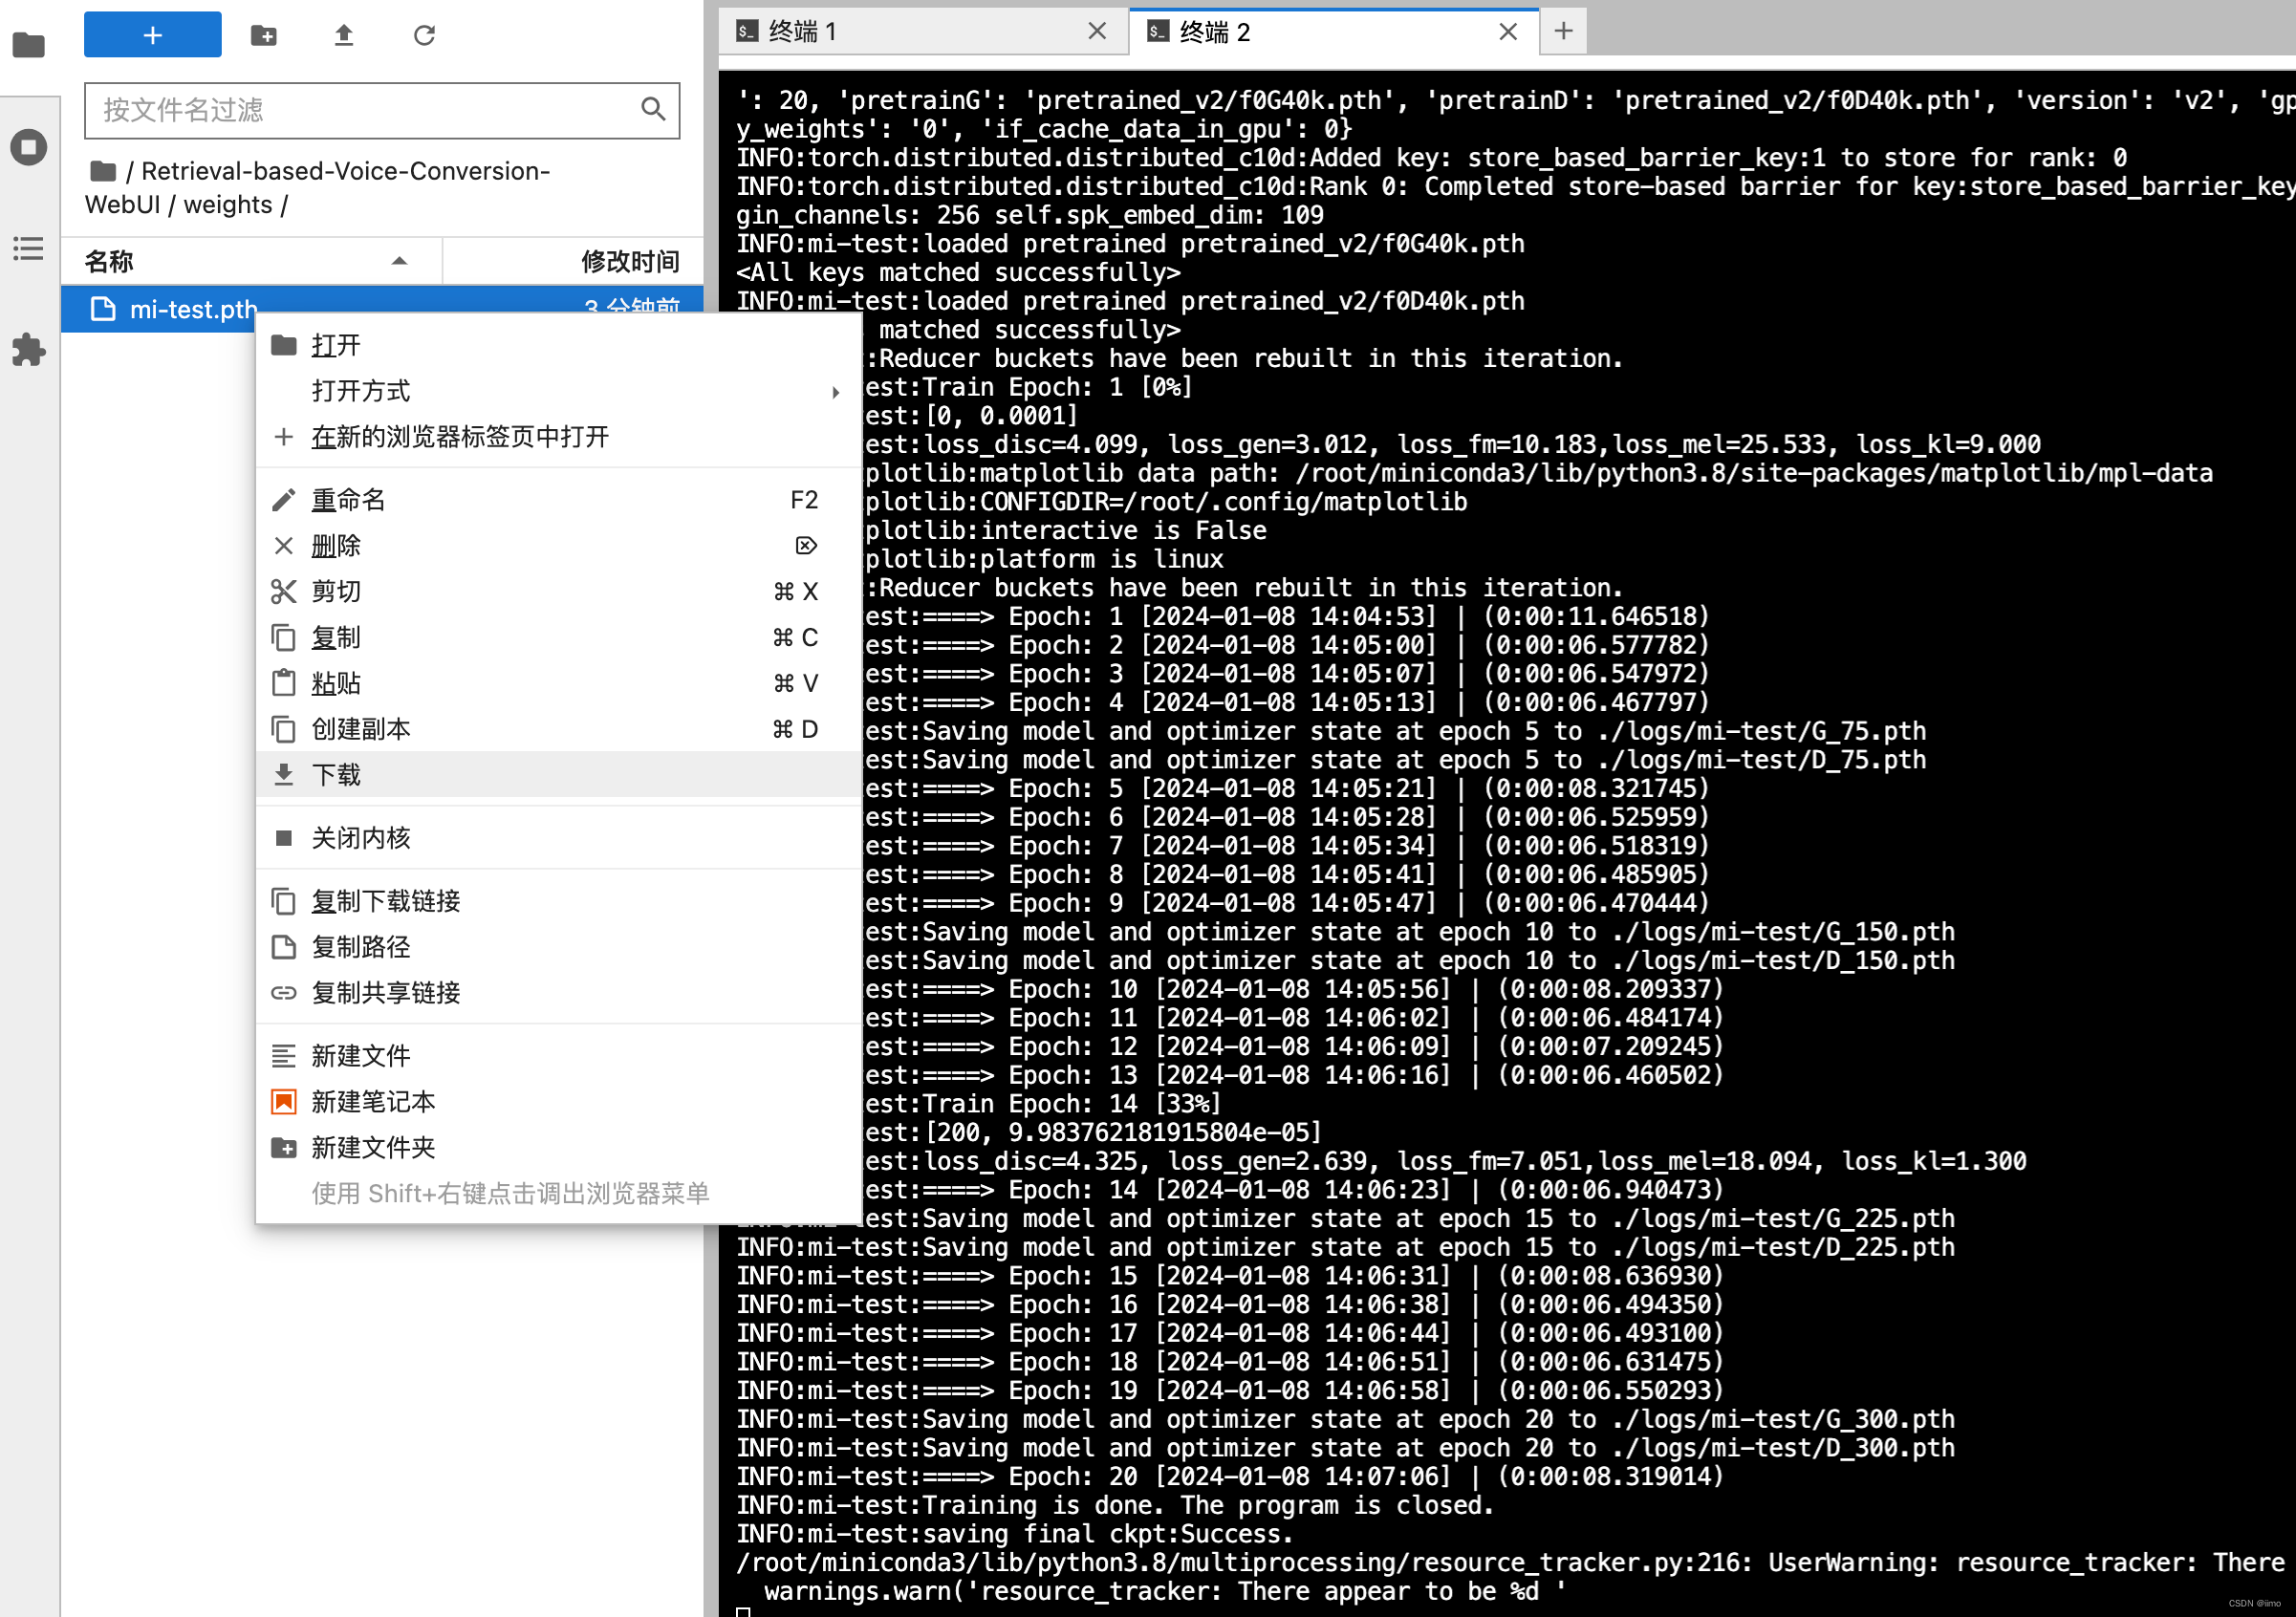Image resolution: width=2296 pixels, height=1617 pixels.
Task: Refresh the file list
Action: pyautogui.click(x=424, y=35)
